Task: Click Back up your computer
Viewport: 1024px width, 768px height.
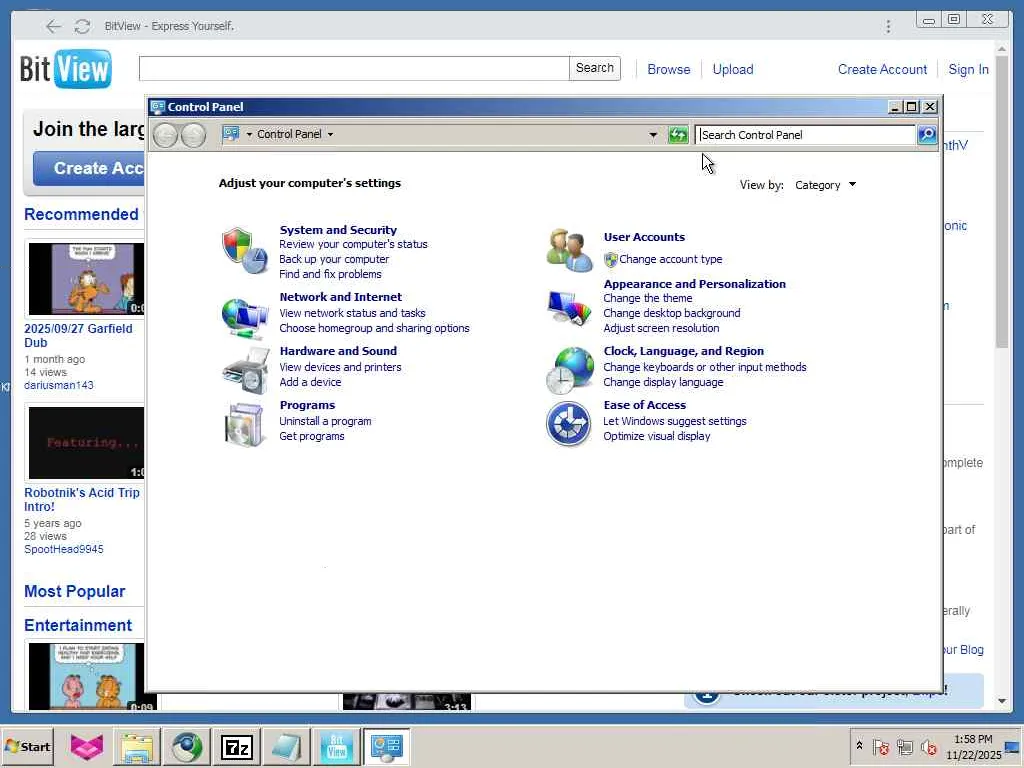Action: point(334,259)
